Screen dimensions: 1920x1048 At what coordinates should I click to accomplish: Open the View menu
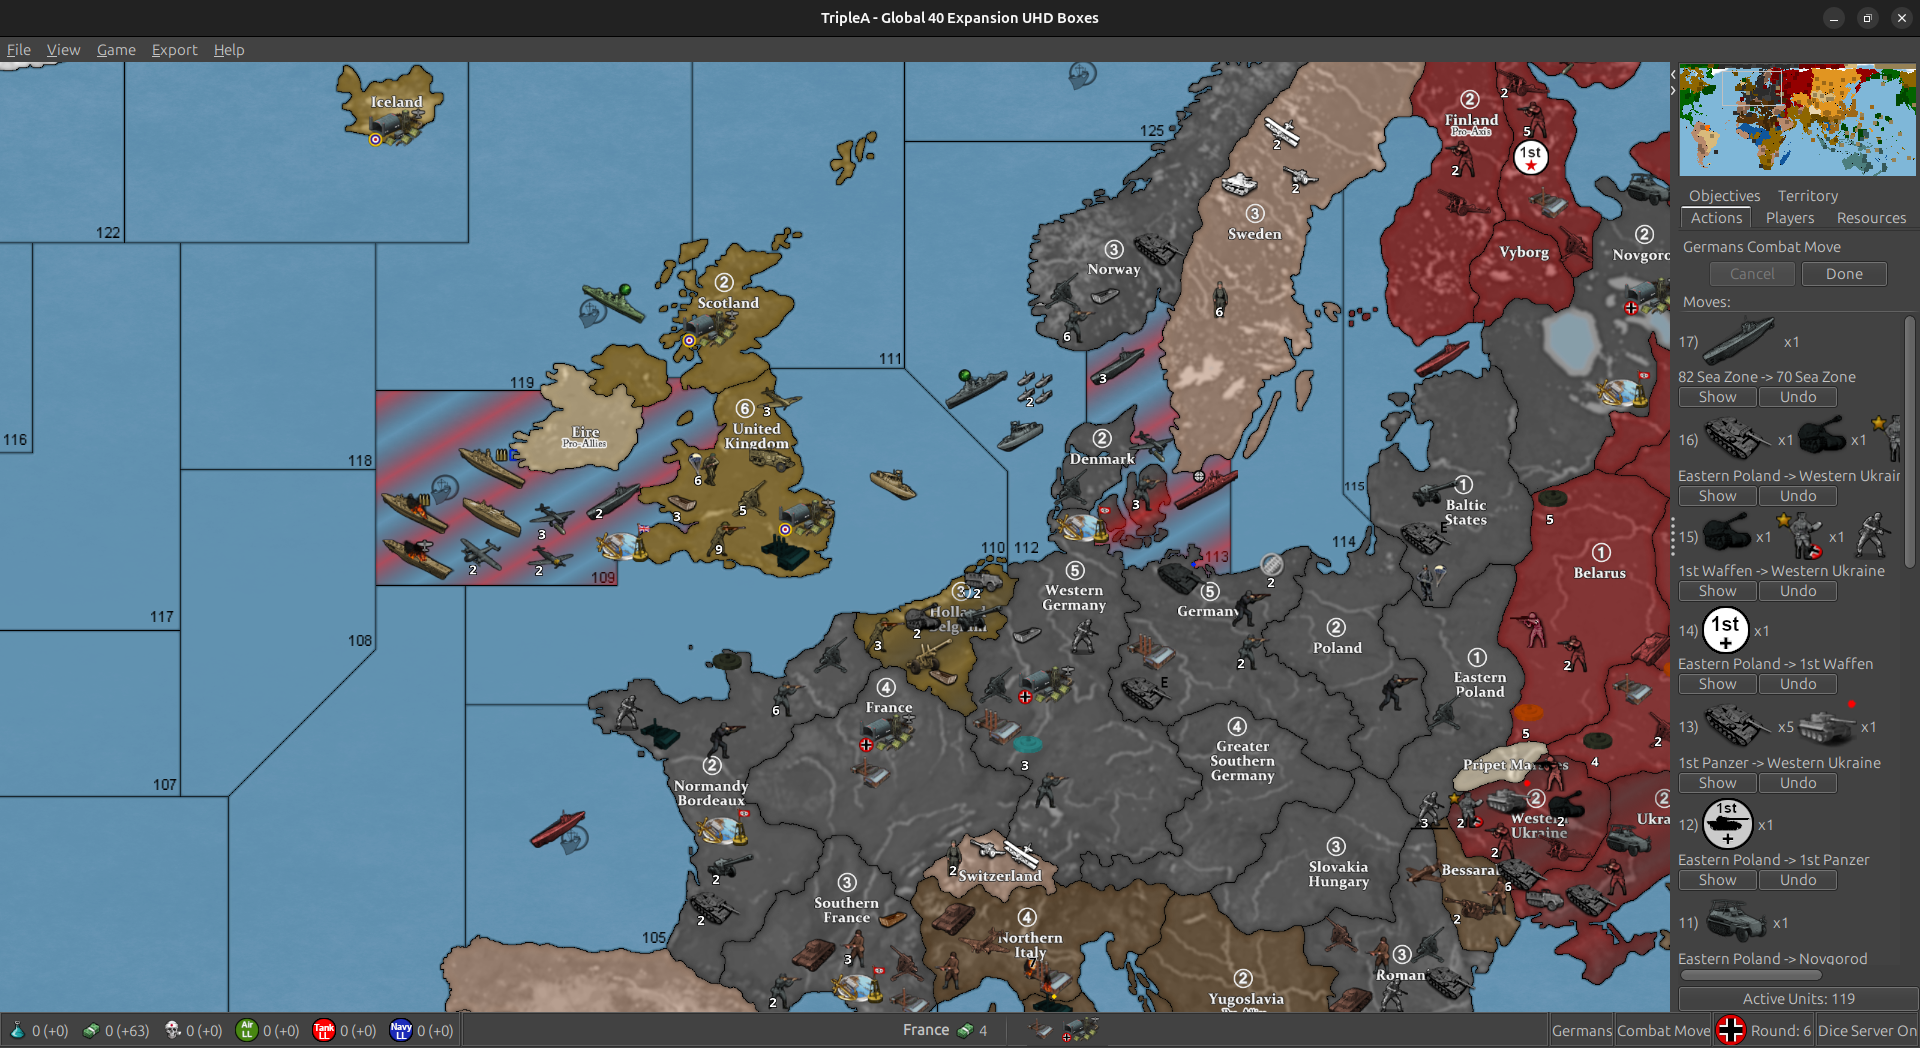click(x=63, y=50)
